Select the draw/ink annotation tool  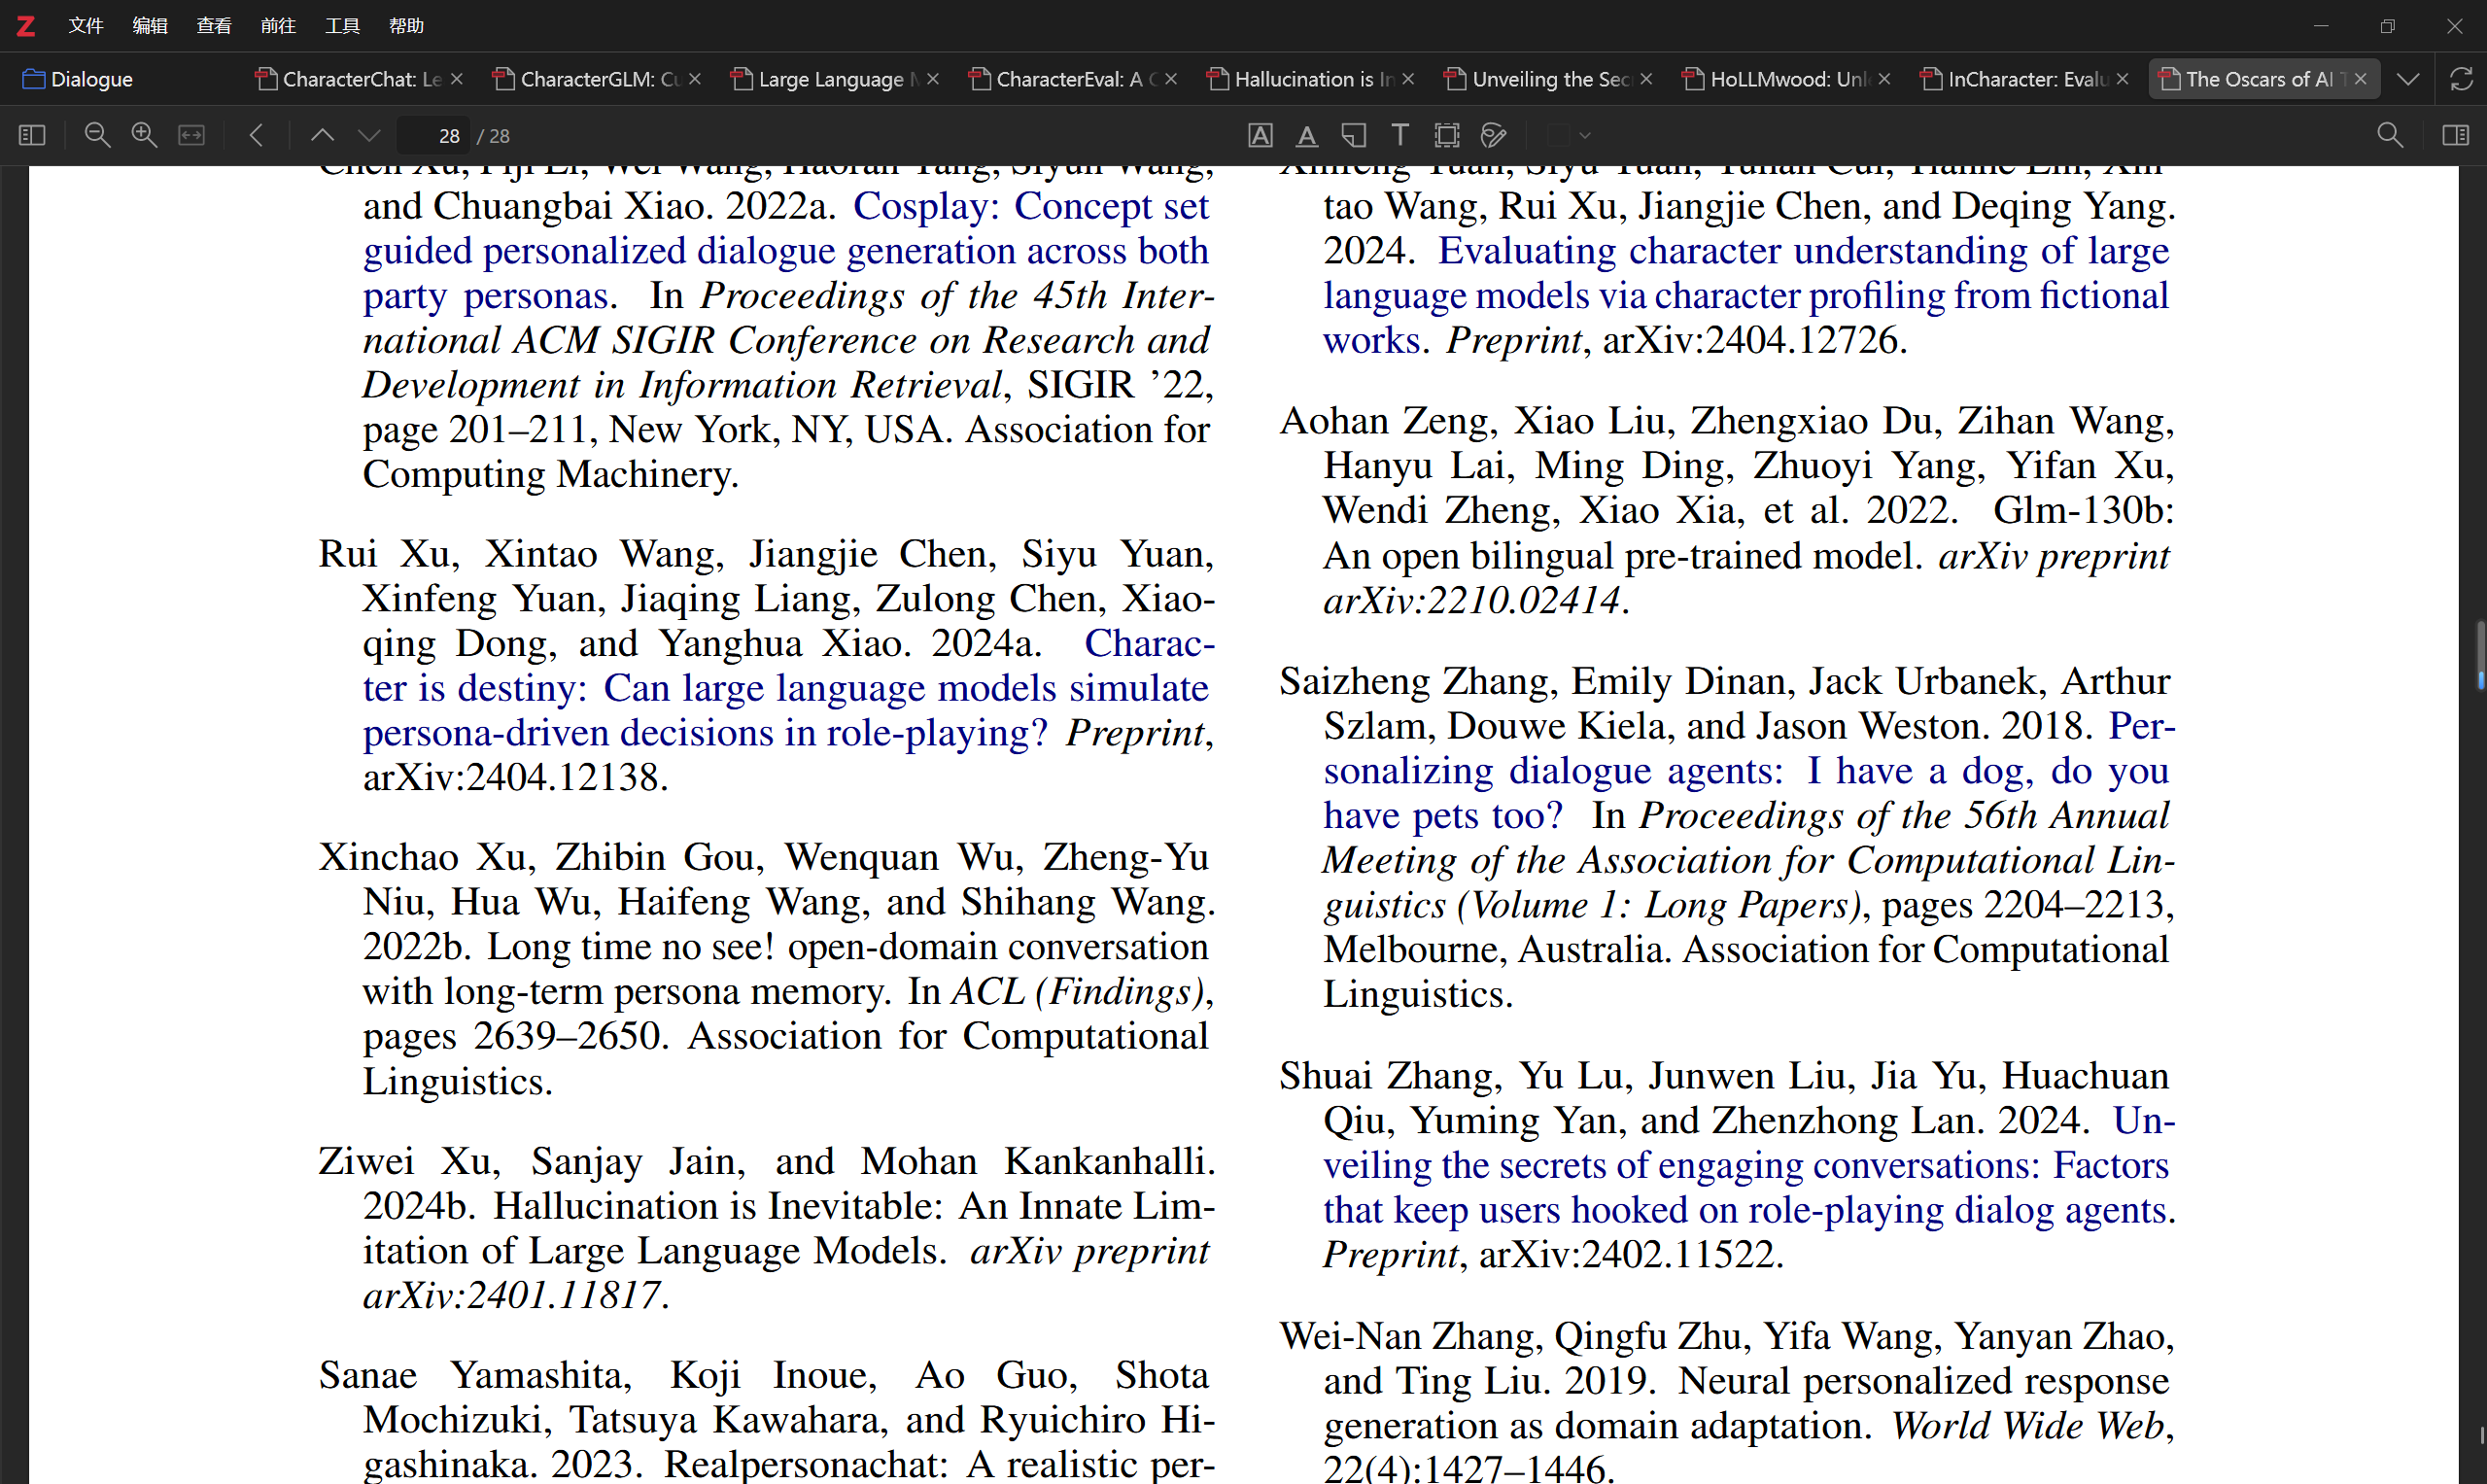click(x=1494, y=135)
